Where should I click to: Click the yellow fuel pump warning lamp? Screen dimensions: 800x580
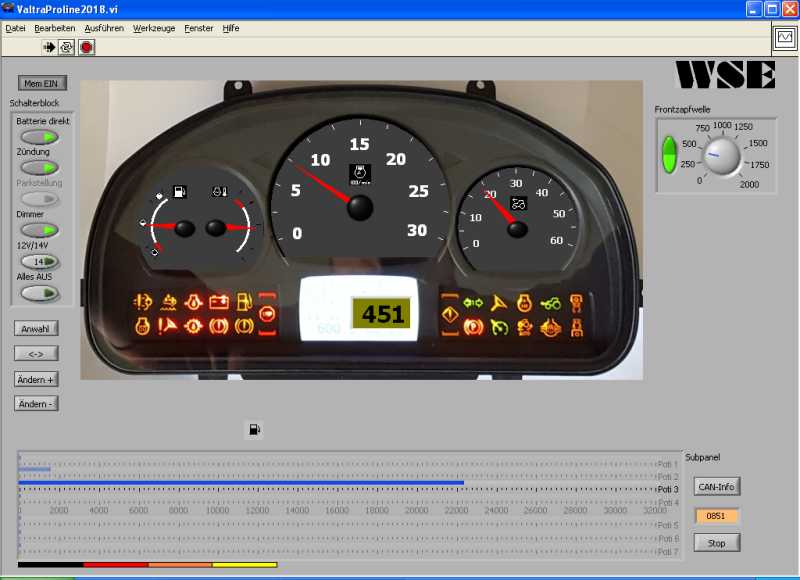click(x=244, y=302)
